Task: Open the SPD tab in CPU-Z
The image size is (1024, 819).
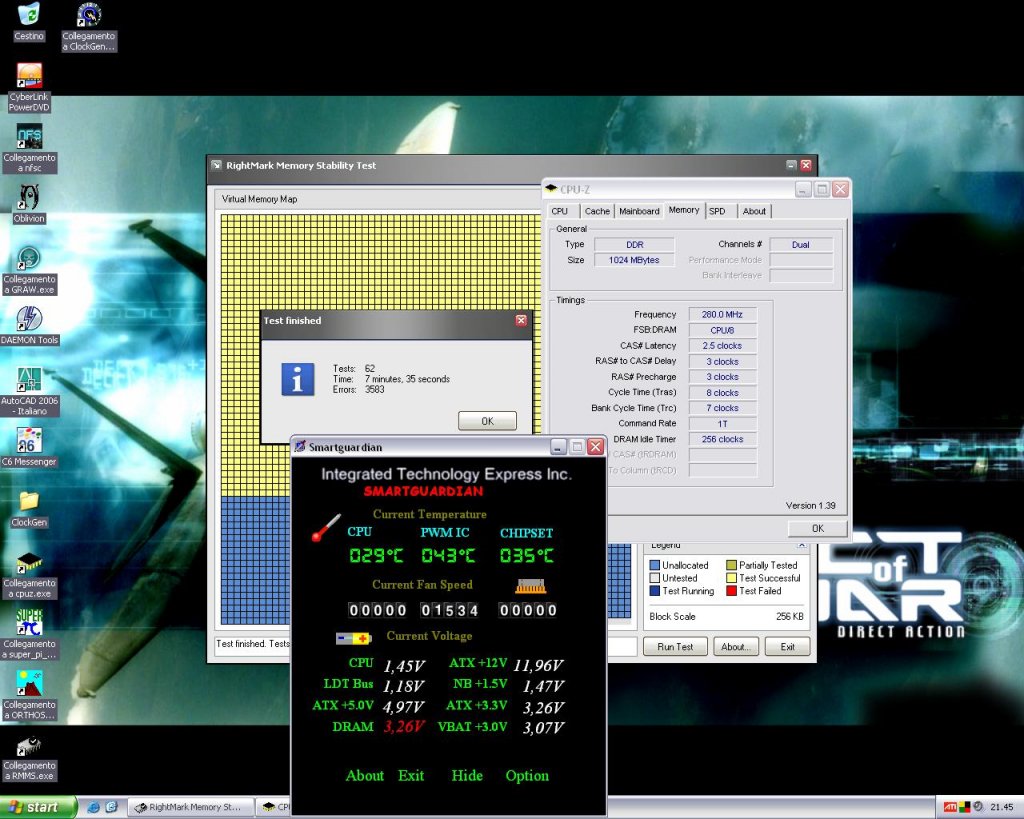Action: [x=717, y=211]
